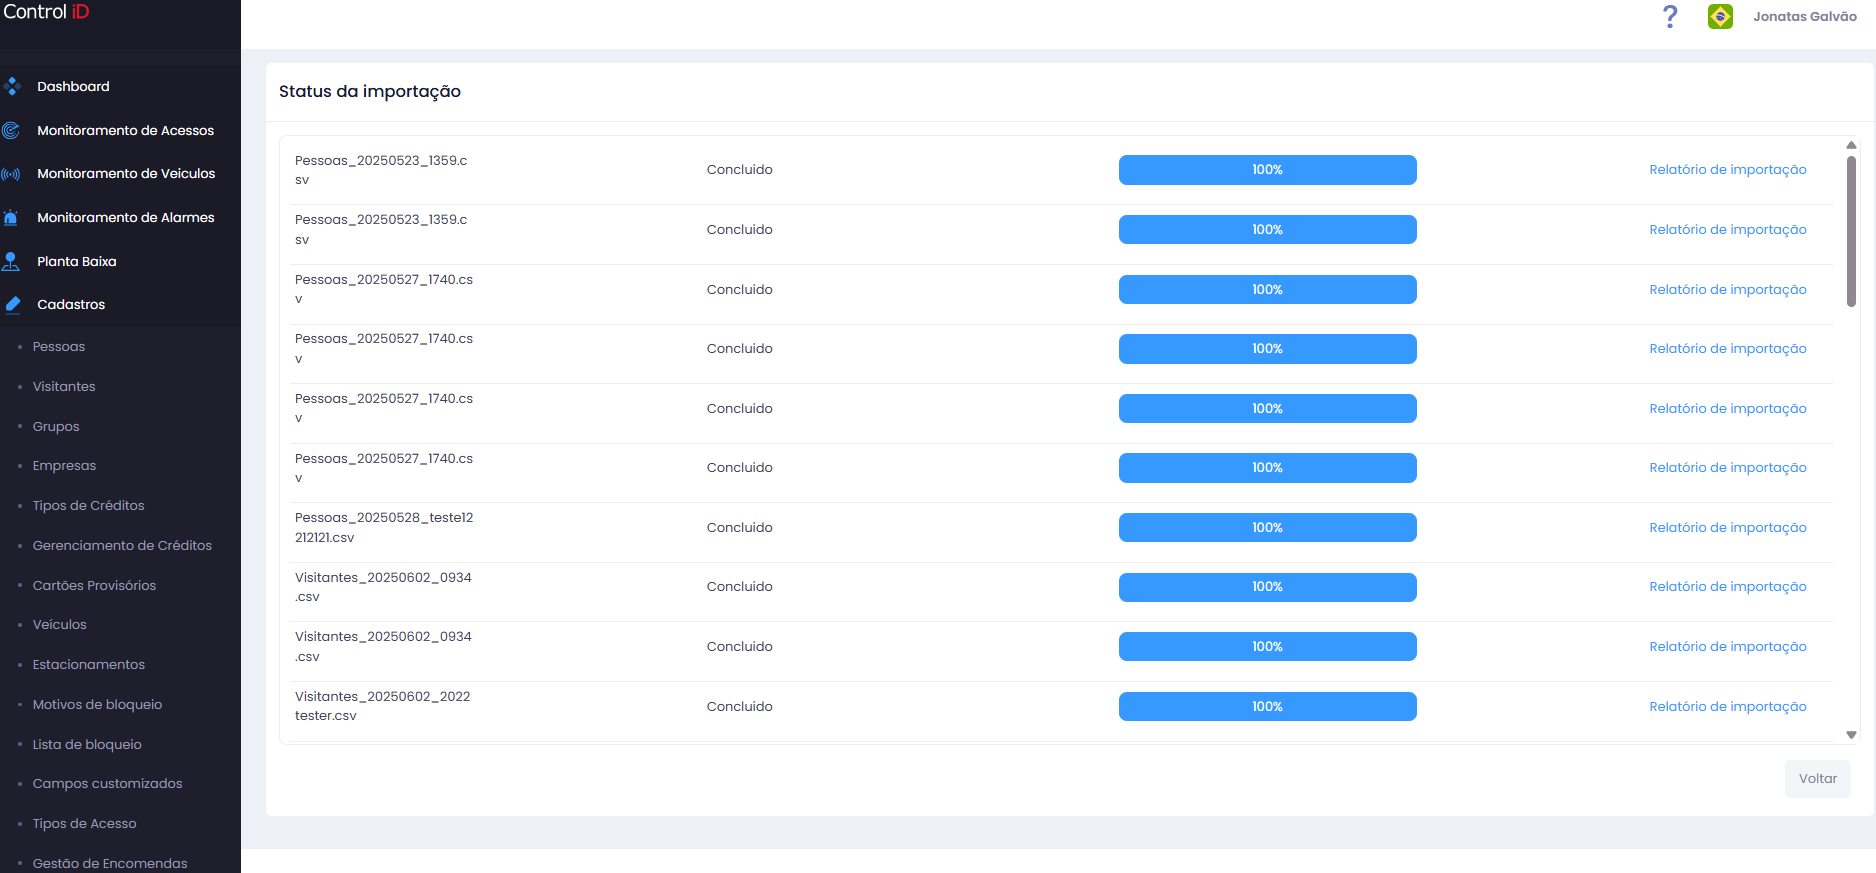The image size is (1876, 873).
Task: Click the Monitoramento de Acessos radar icon
Action: coord(11,131)
